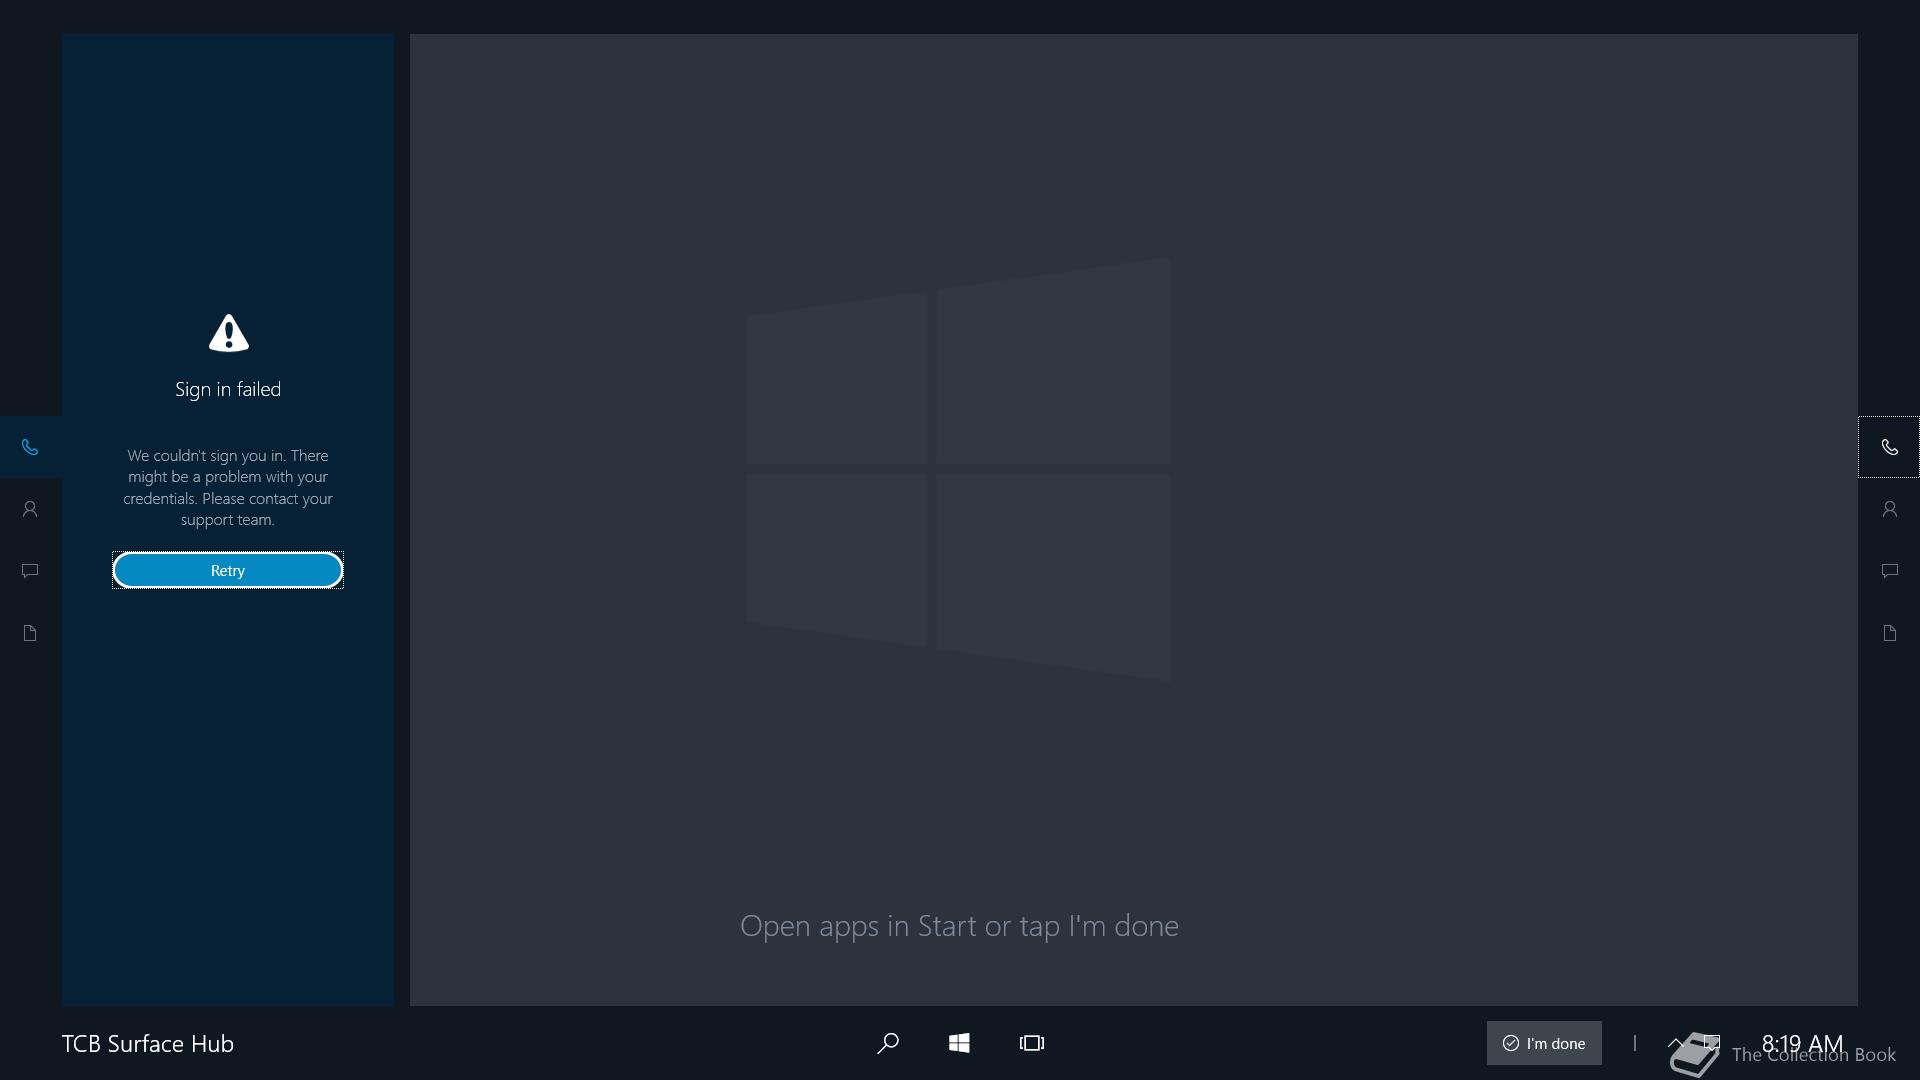
Task: Open the document tab on the right sidebar
Action: pos(1889,633)
